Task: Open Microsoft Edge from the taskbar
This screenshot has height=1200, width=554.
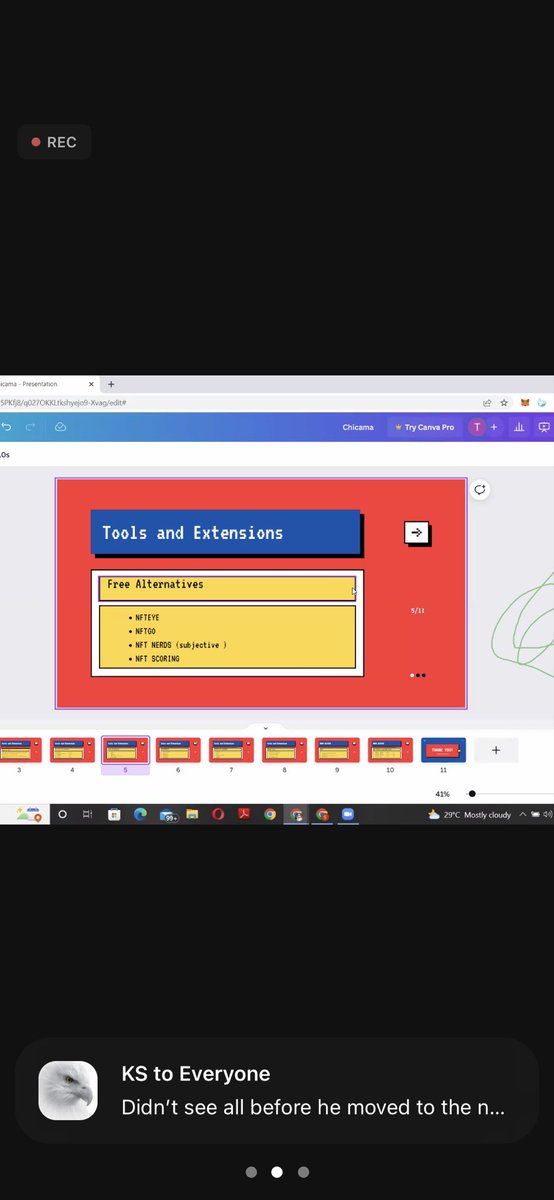Action: coord(140,815)
